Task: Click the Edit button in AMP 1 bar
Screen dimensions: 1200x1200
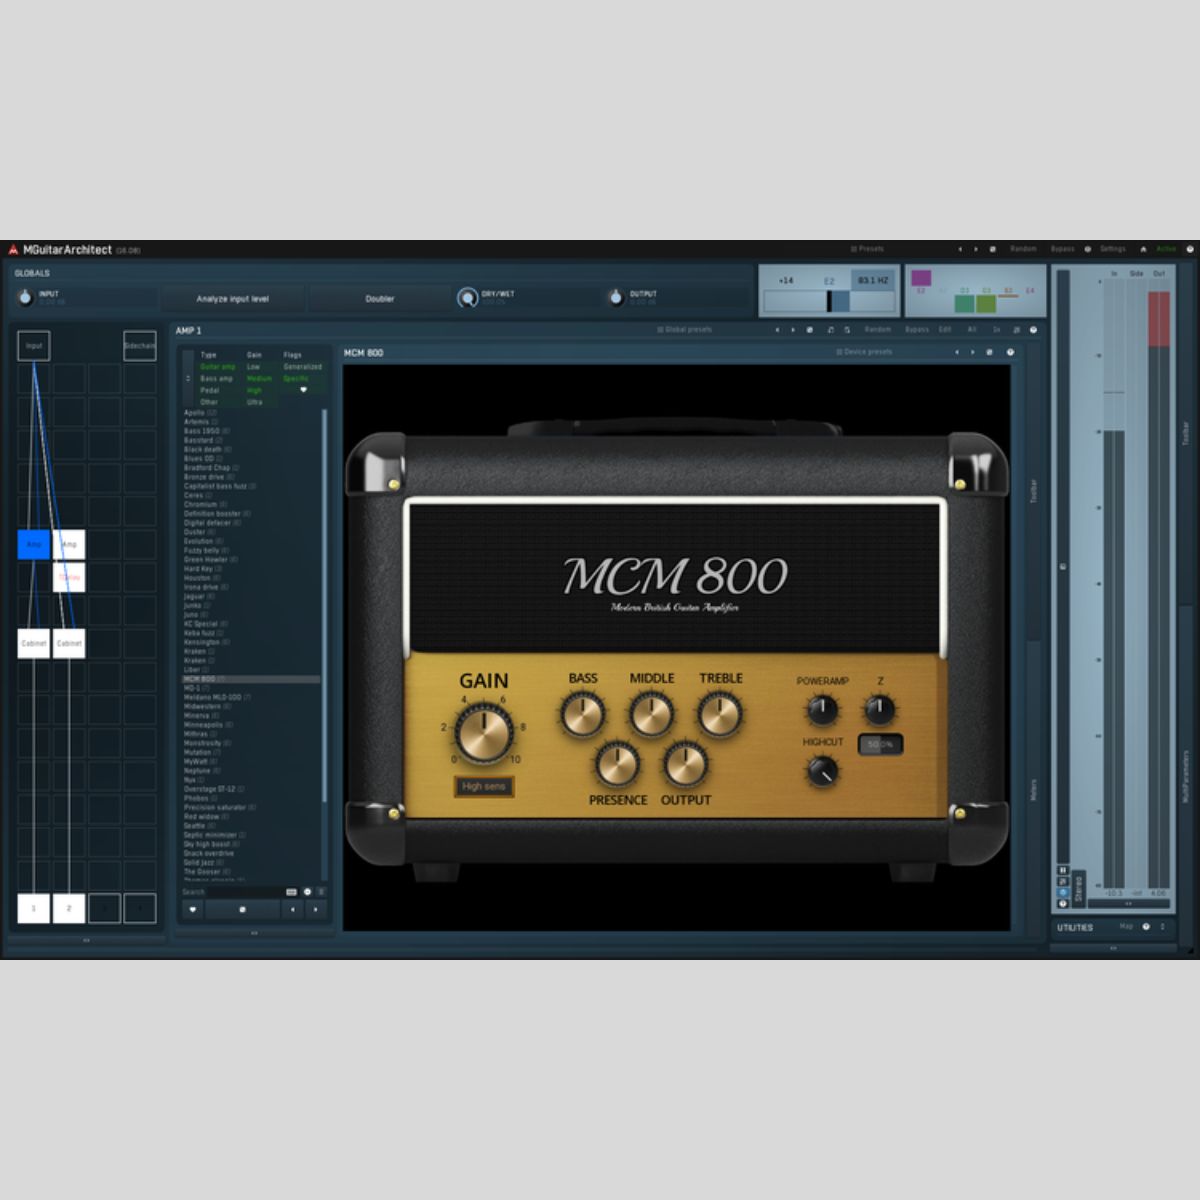Action: [945, 329]
